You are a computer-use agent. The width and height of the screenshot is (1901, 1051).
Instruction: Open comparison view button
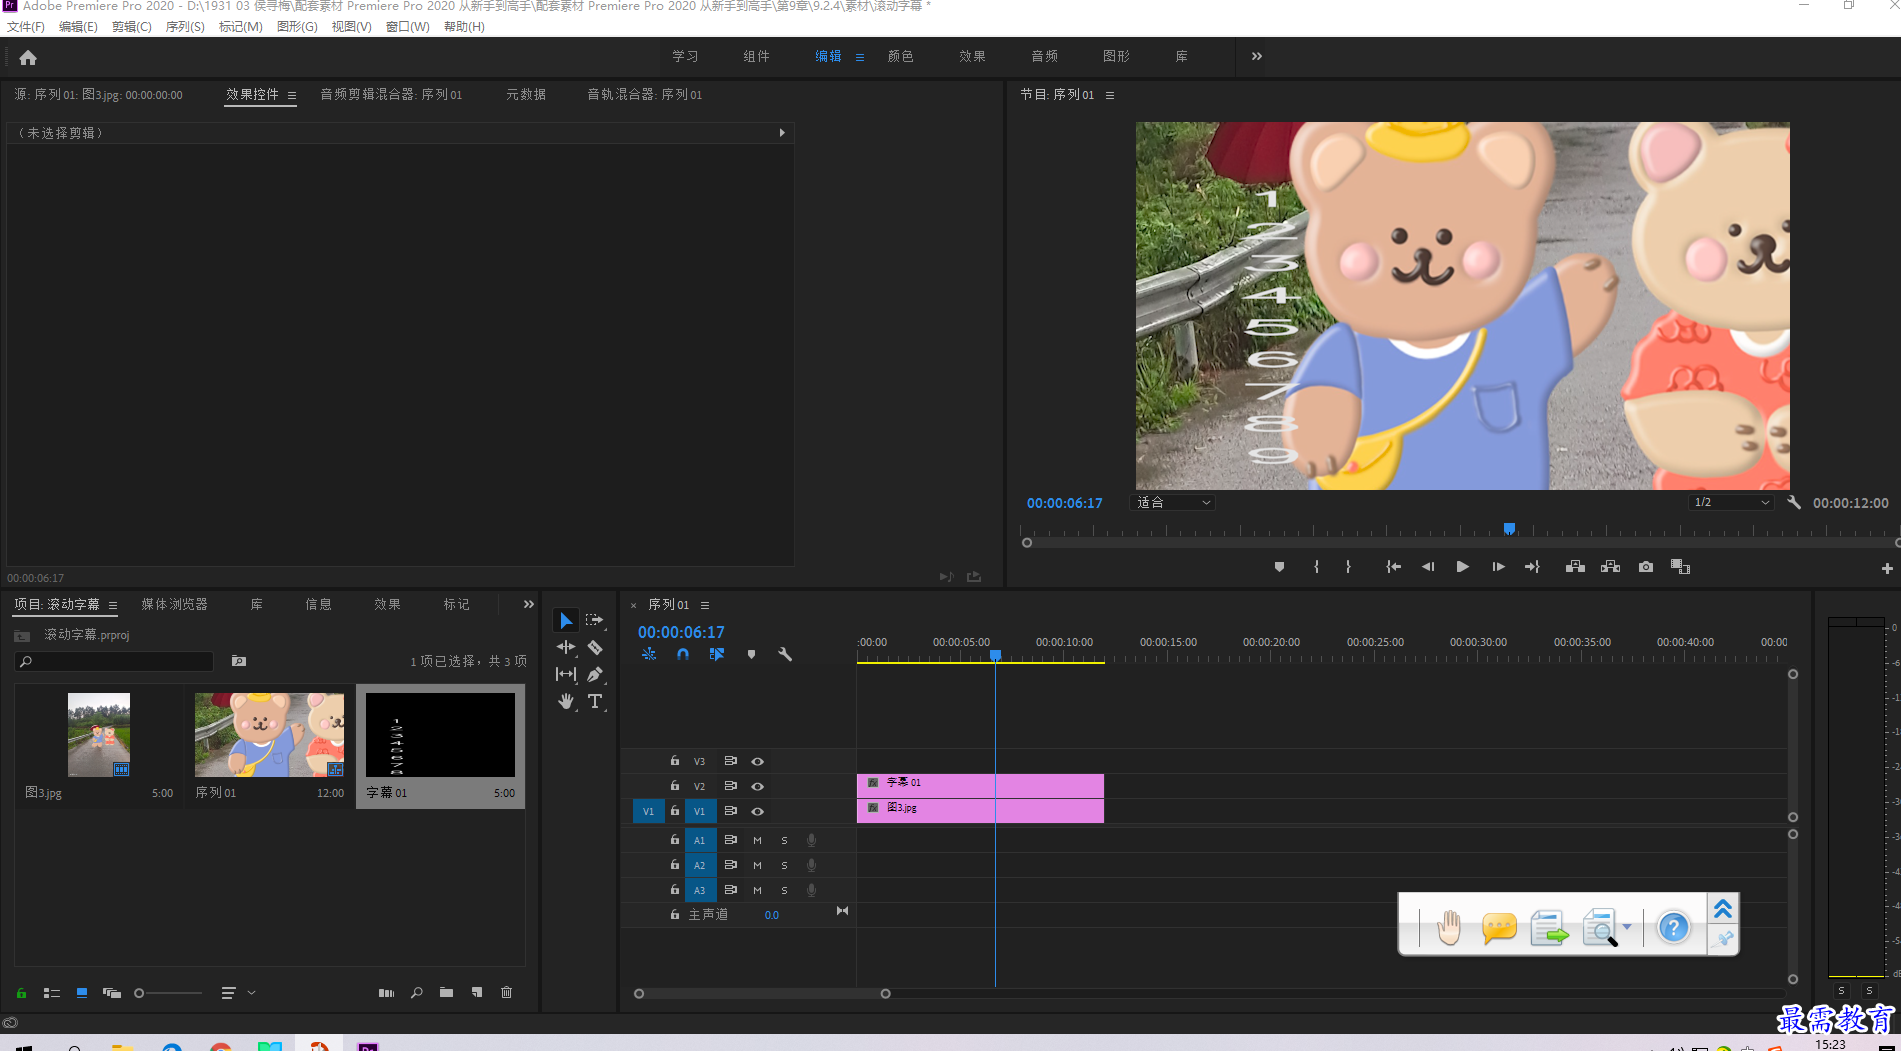pos(1680,567)
